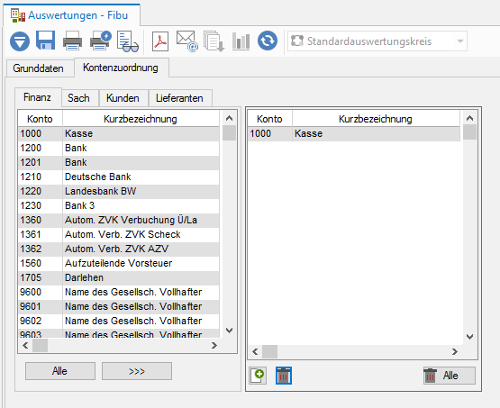Open the Sach tab

(x=79, y=98)
